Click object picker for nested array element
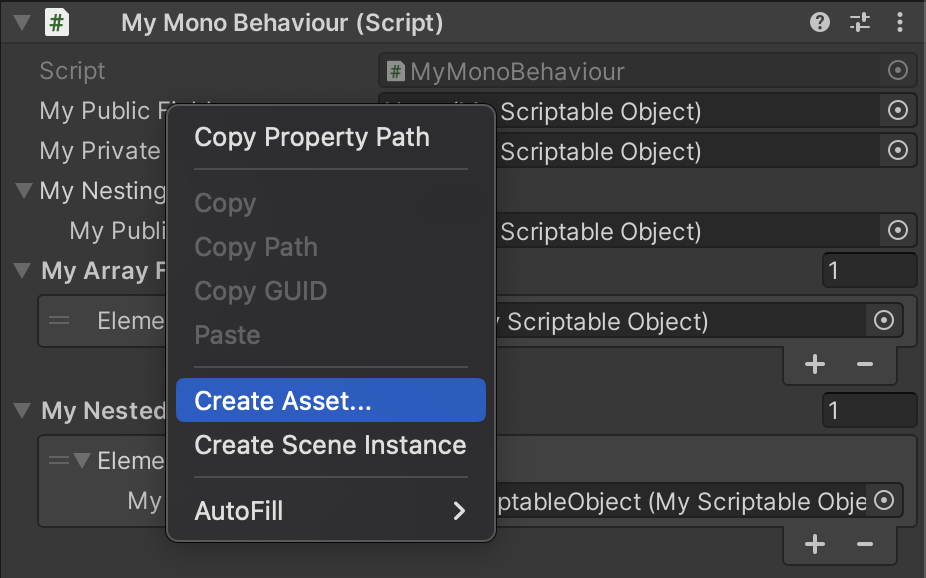Image resolution: width=926 pixels, height=578 pixels. click(884, 500)
